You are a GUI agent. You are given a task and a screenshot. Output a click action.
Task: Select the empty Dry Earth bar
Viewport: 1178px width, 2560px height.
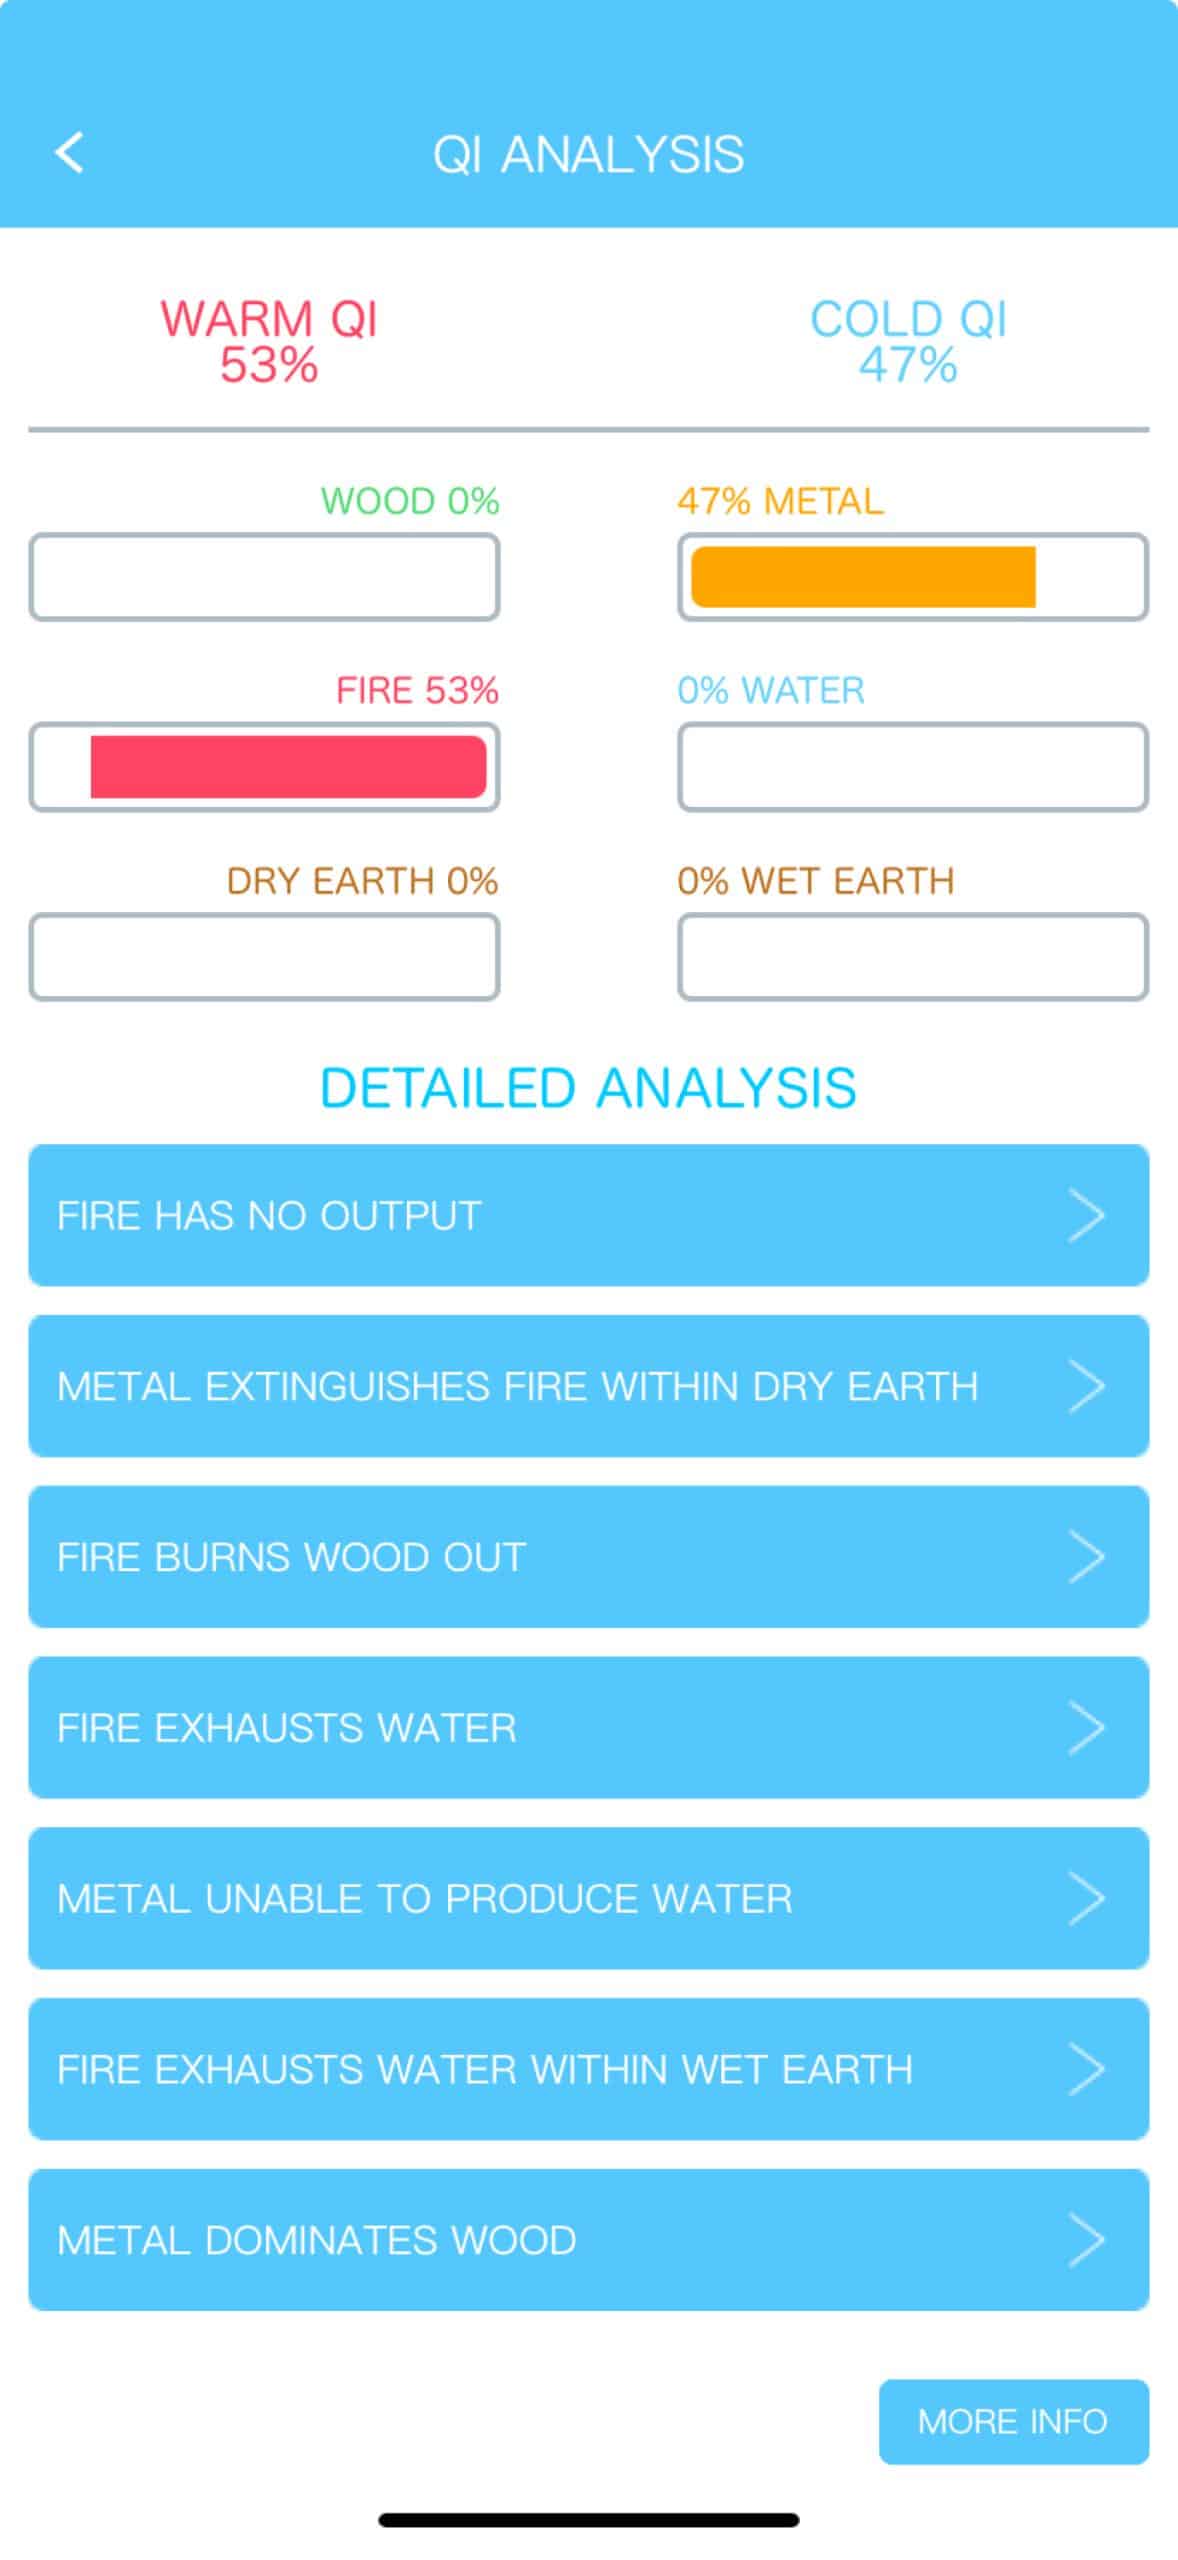(264, 957)
